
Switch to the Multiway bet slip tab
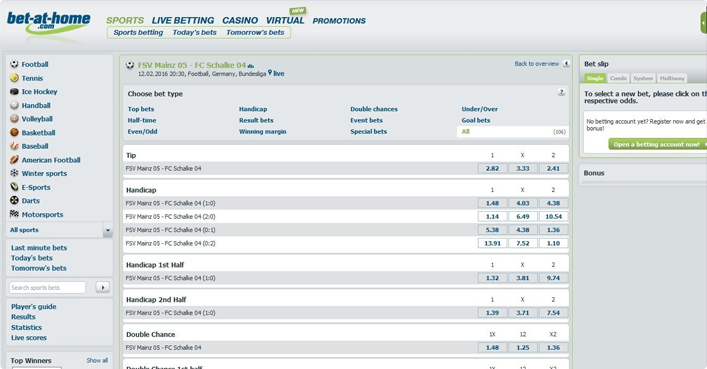pos(672,78)
